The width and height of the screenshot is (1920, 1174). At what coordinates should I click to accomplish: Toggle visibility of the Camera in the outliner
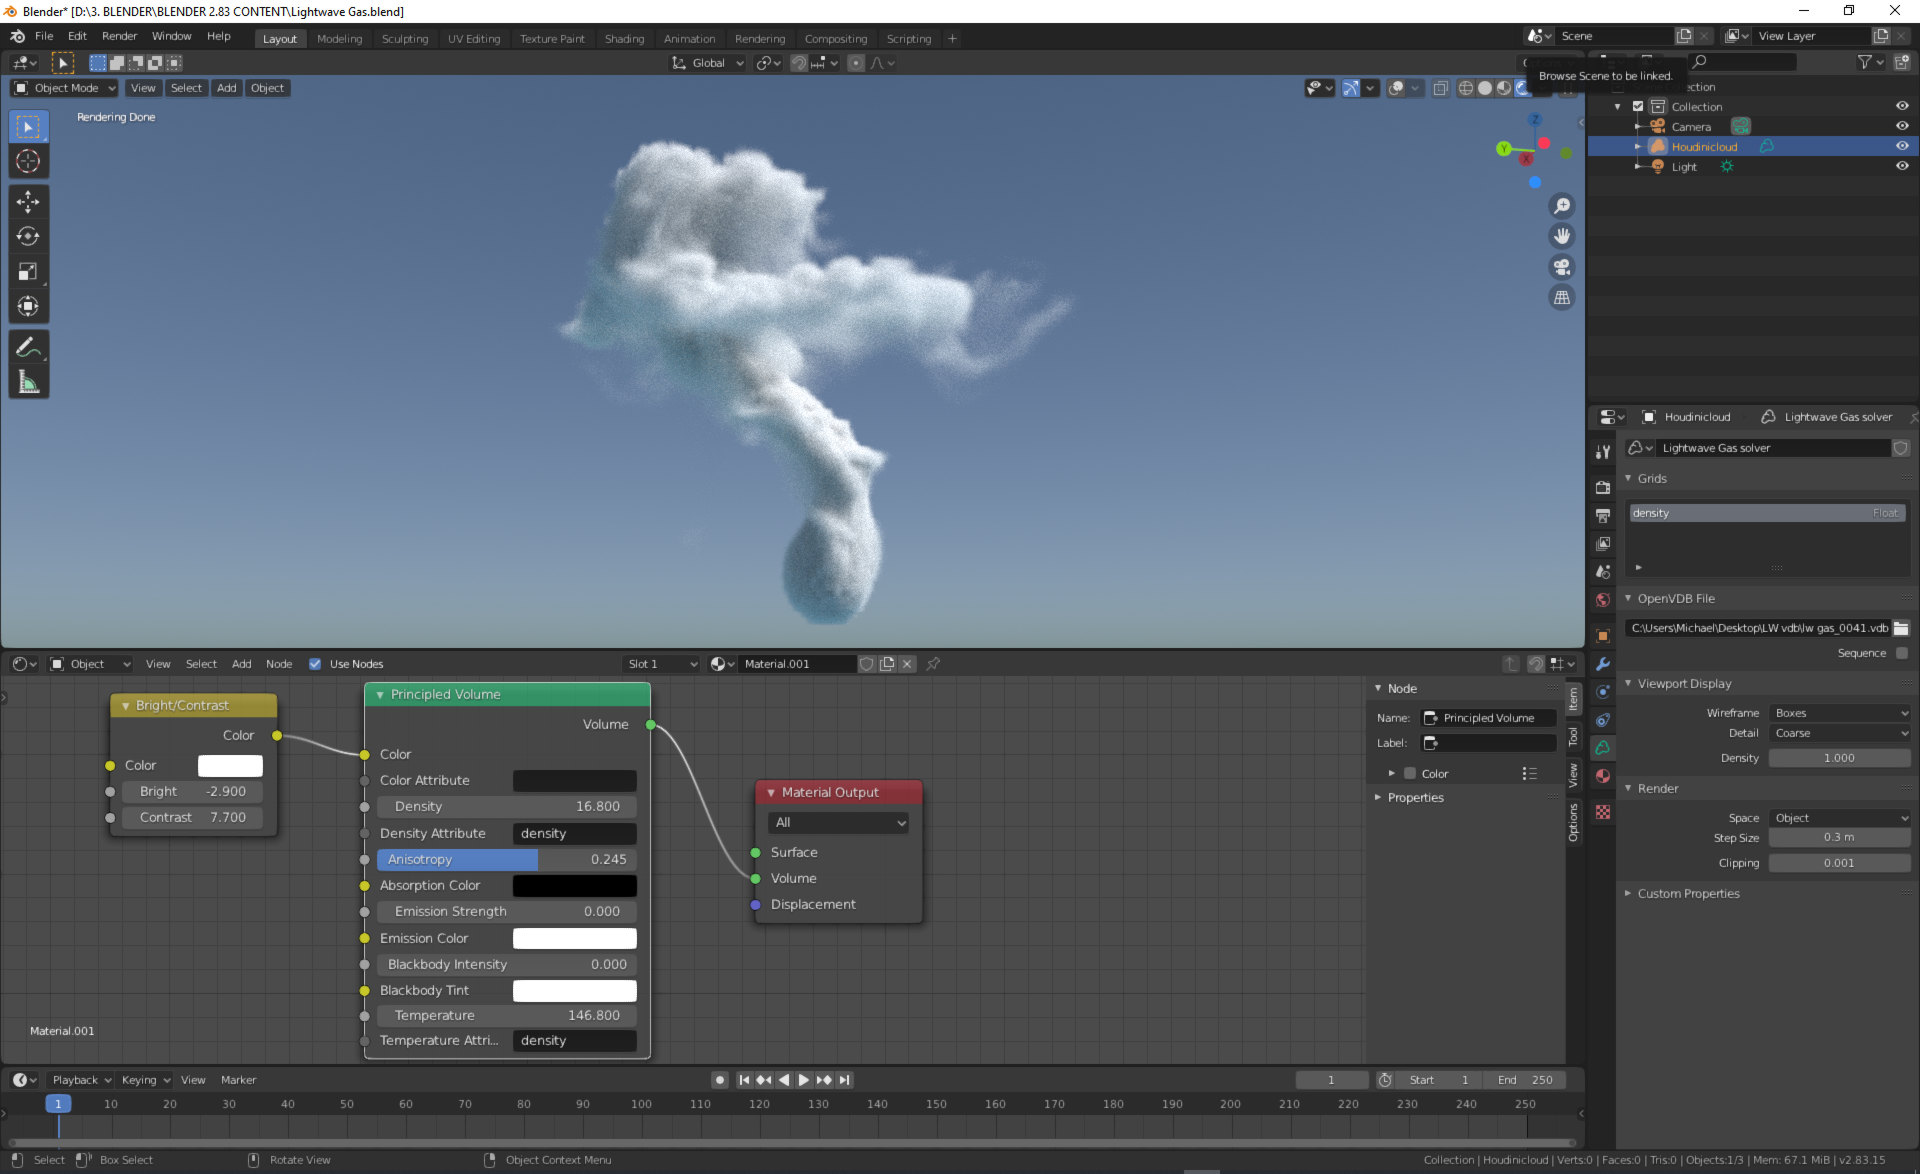pos(1901,126)
